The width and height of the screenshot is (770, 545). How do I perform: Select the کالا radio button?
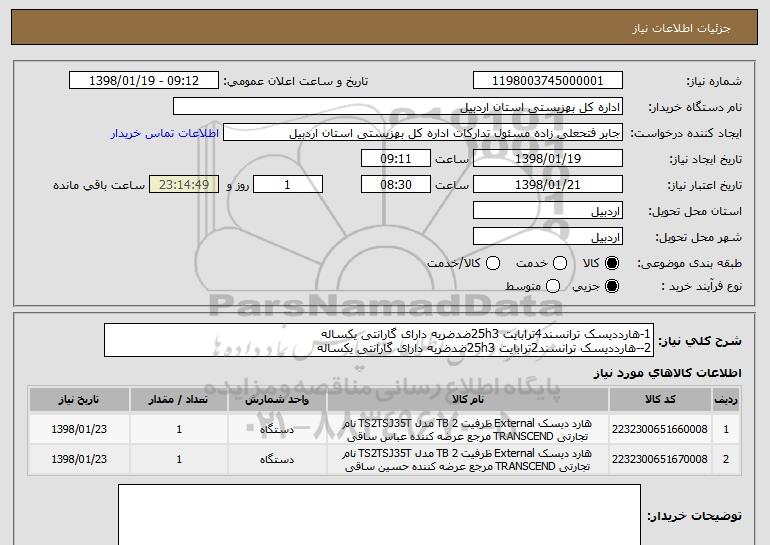612,263
